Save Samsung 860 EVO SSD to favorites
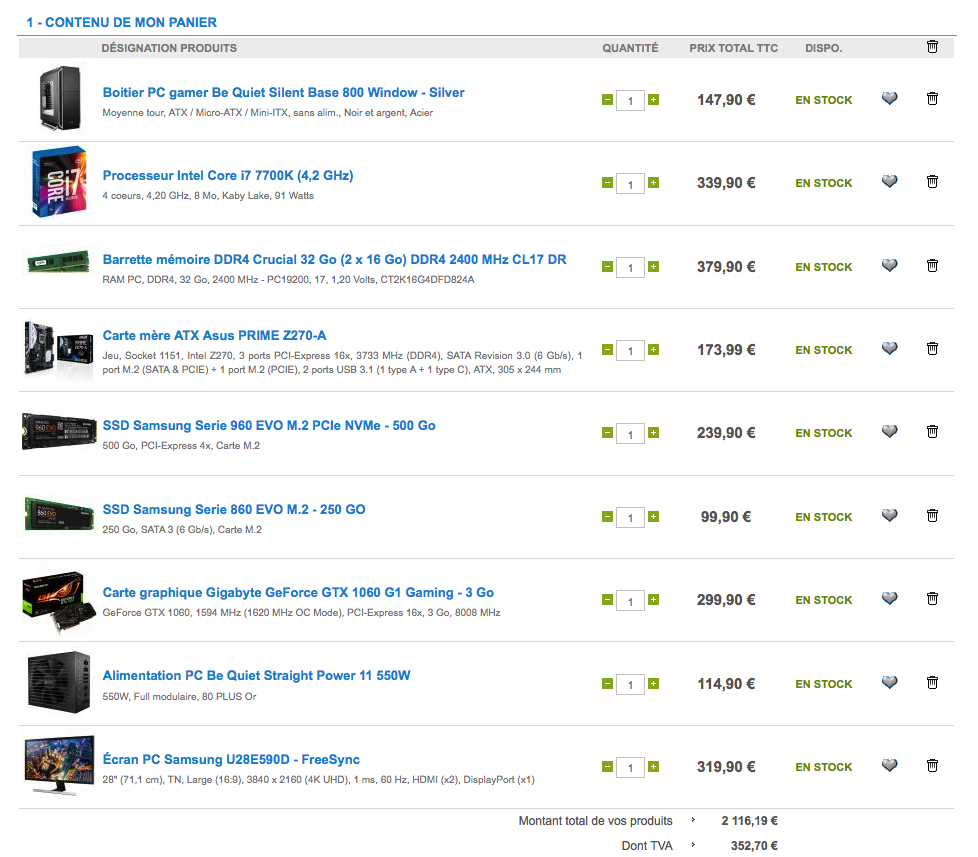The width and height of the screenshot is (978, 857). pos(889,516)
